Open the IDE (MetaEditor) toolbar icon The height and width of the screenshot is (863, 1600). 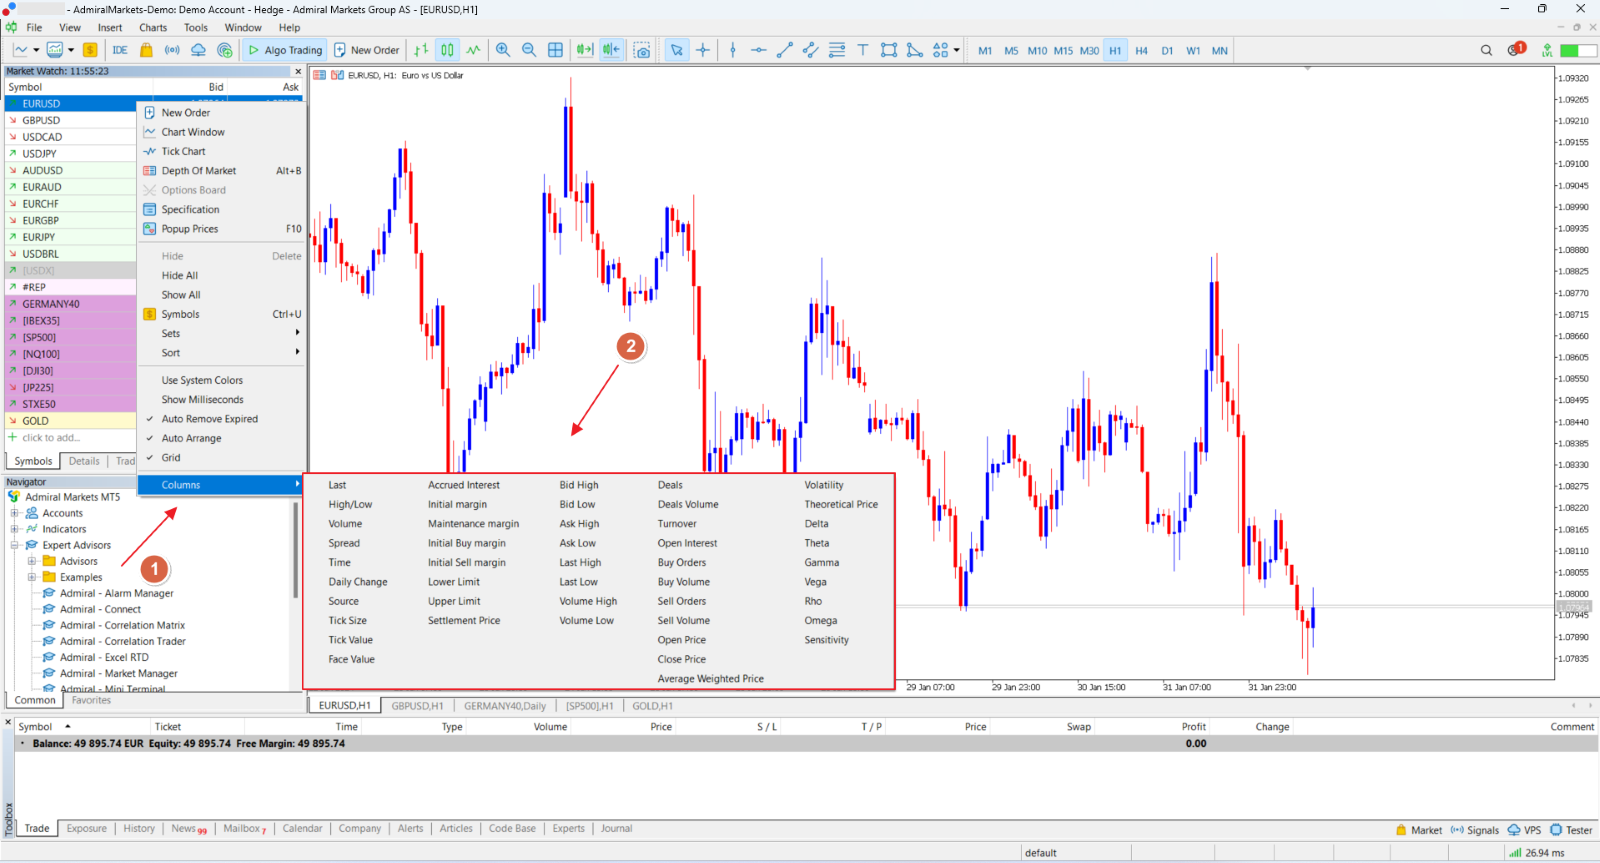(x=120, y=50)
